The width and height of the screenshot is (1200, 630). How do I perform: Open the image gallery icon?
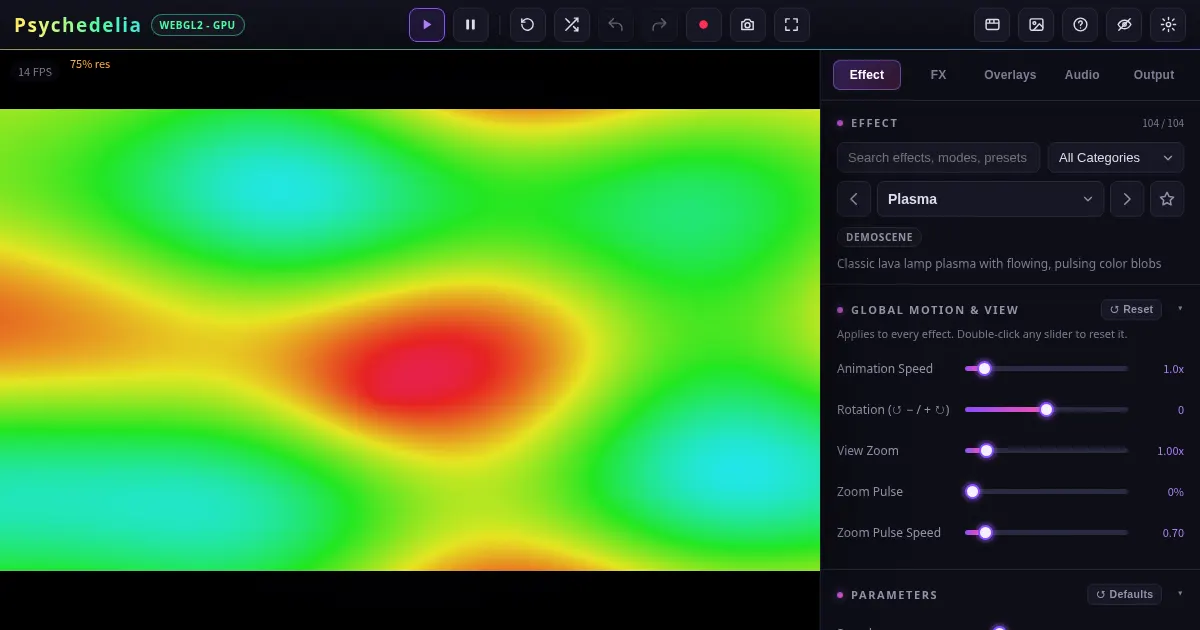click(x=1036, y=25)
